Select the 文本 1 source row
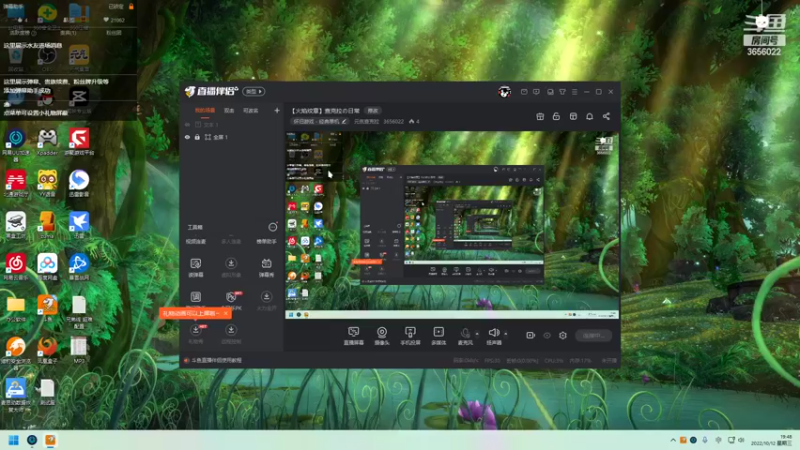 tap(232, 124)
